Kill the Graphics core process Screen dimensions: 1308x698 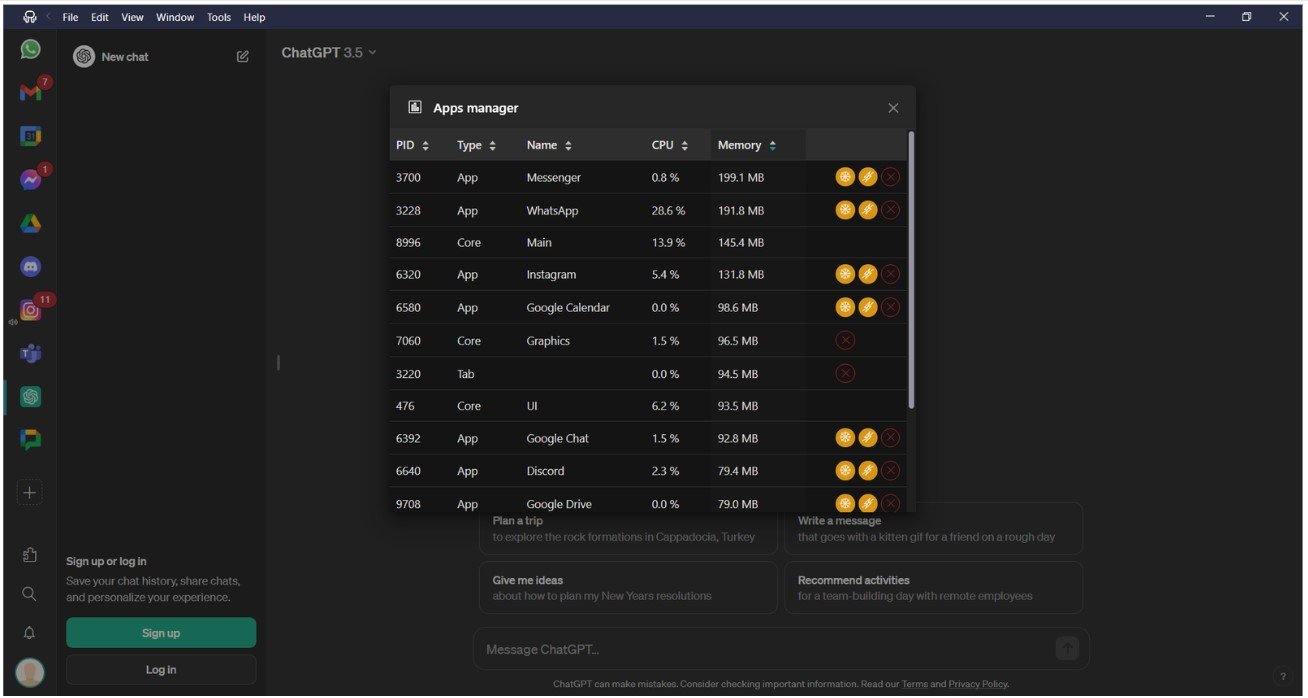[x=845, y=341]
